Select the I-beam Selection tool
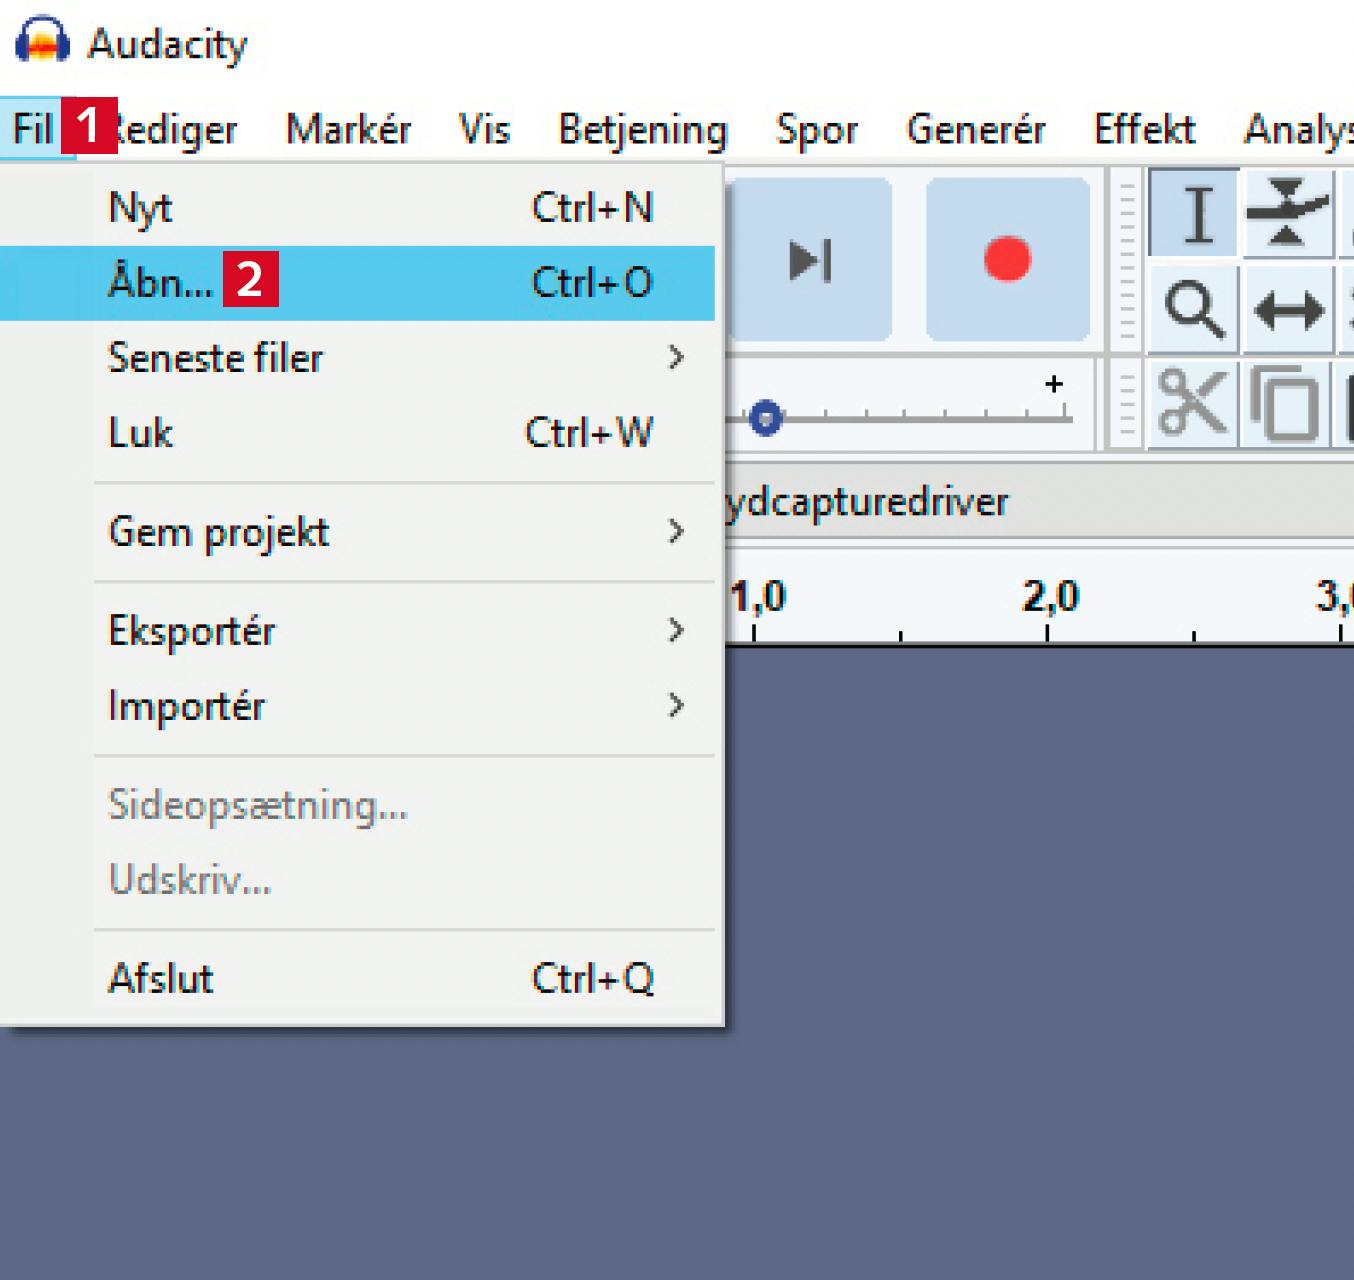 point(1196,214)
